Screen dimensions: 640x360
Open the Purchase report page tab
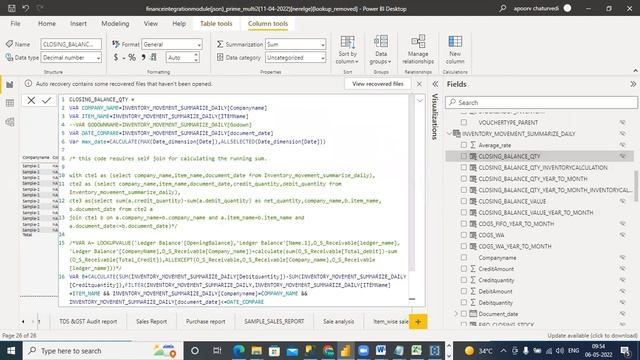click(x=205, y=322)
